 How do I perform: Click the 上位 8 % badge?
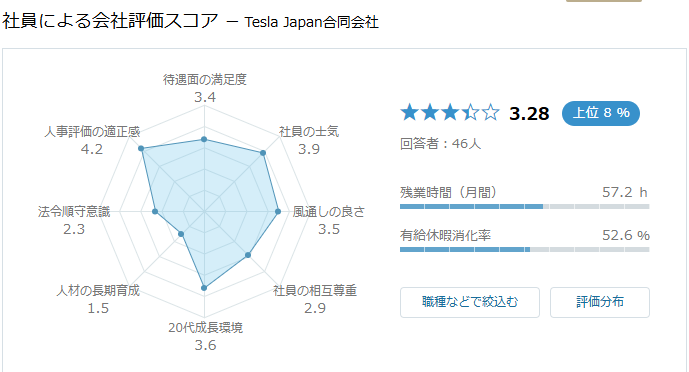pyautogui.click(x=601, y=113)
